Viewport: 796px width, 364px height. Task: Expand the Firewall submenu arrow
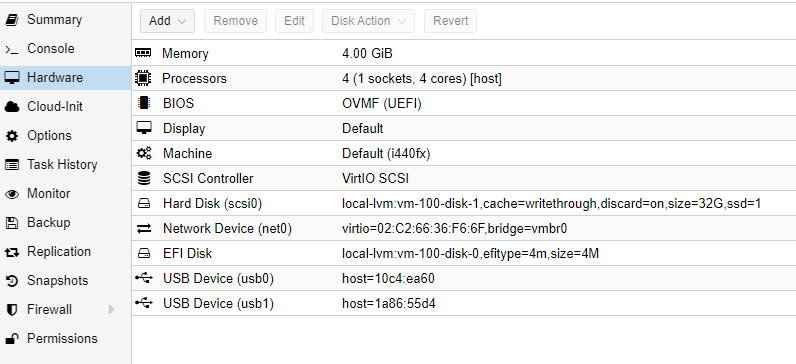tap(111, 309)
